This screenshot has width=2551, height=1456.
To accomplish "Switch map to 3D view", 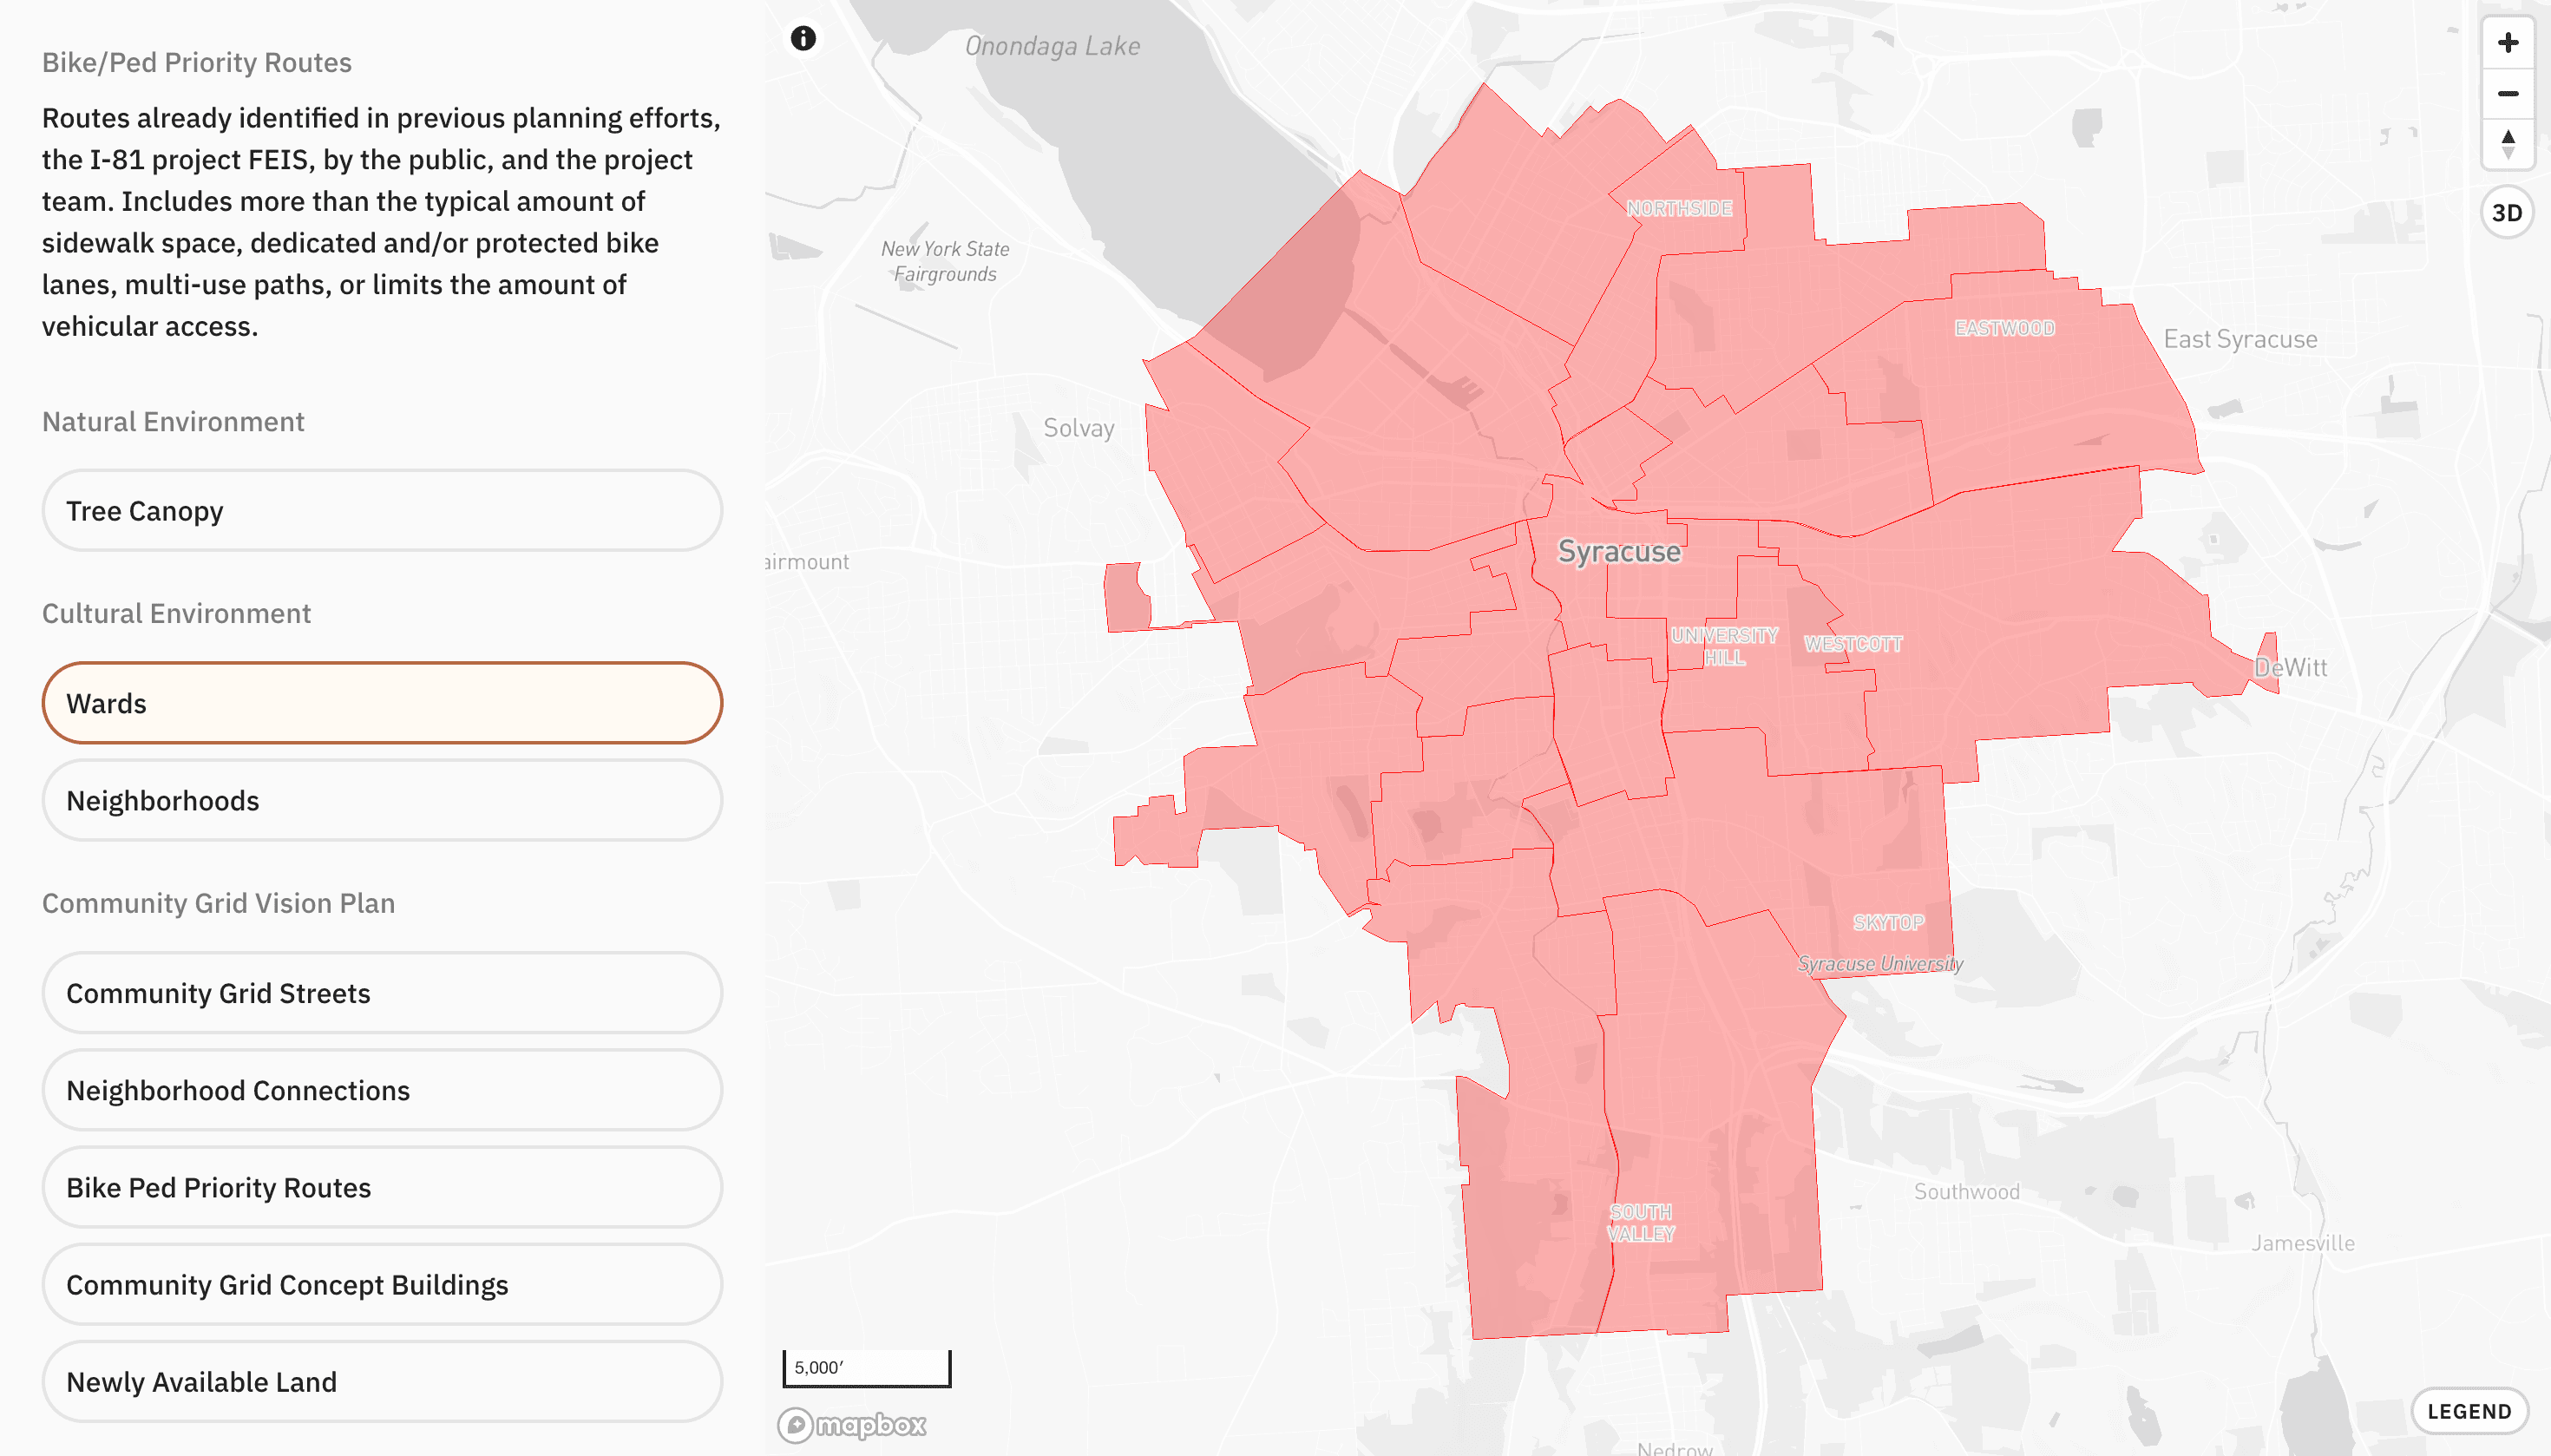I will click(x=2507, y=213).
